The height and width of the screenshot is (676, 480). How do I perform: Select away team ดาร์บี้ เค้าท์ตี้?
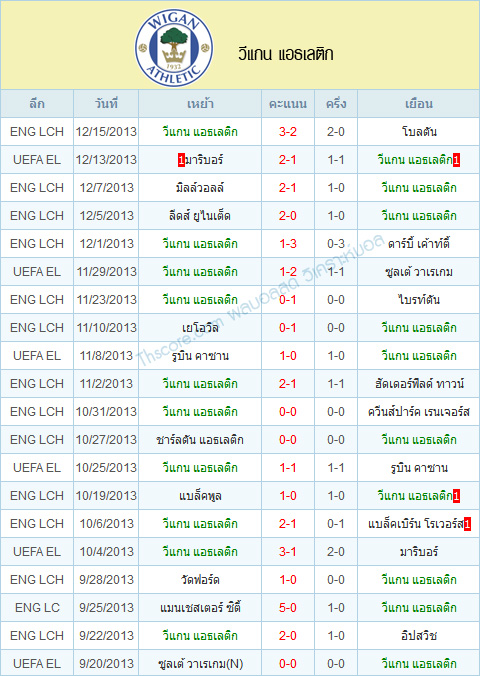tap(419, 244)
